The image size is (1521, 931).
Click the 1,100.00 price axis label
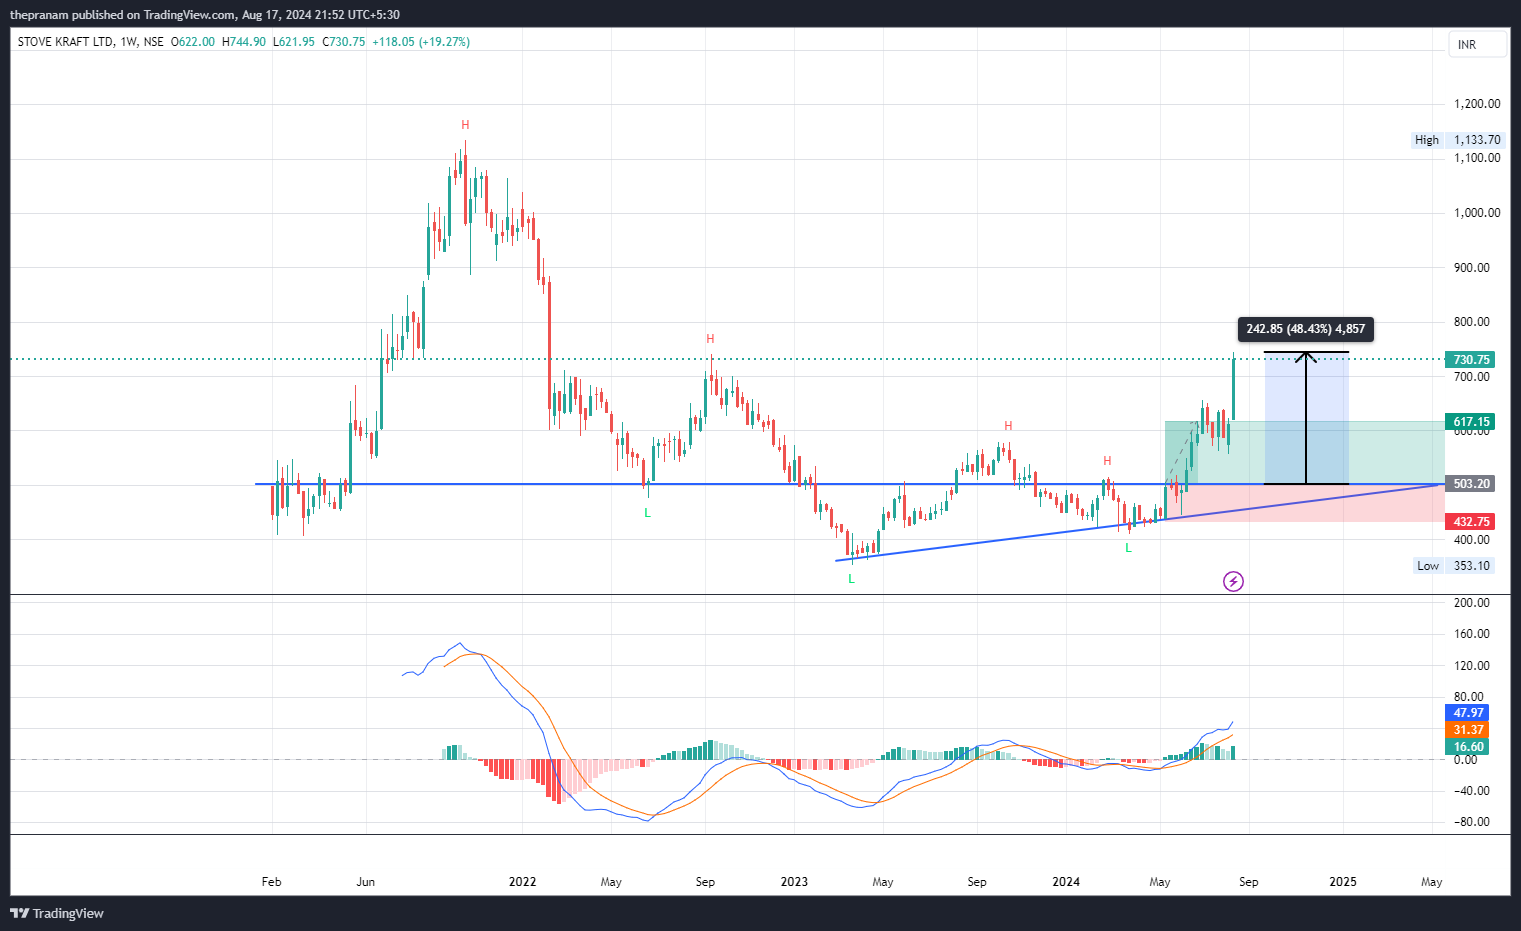pos(1477,158)
